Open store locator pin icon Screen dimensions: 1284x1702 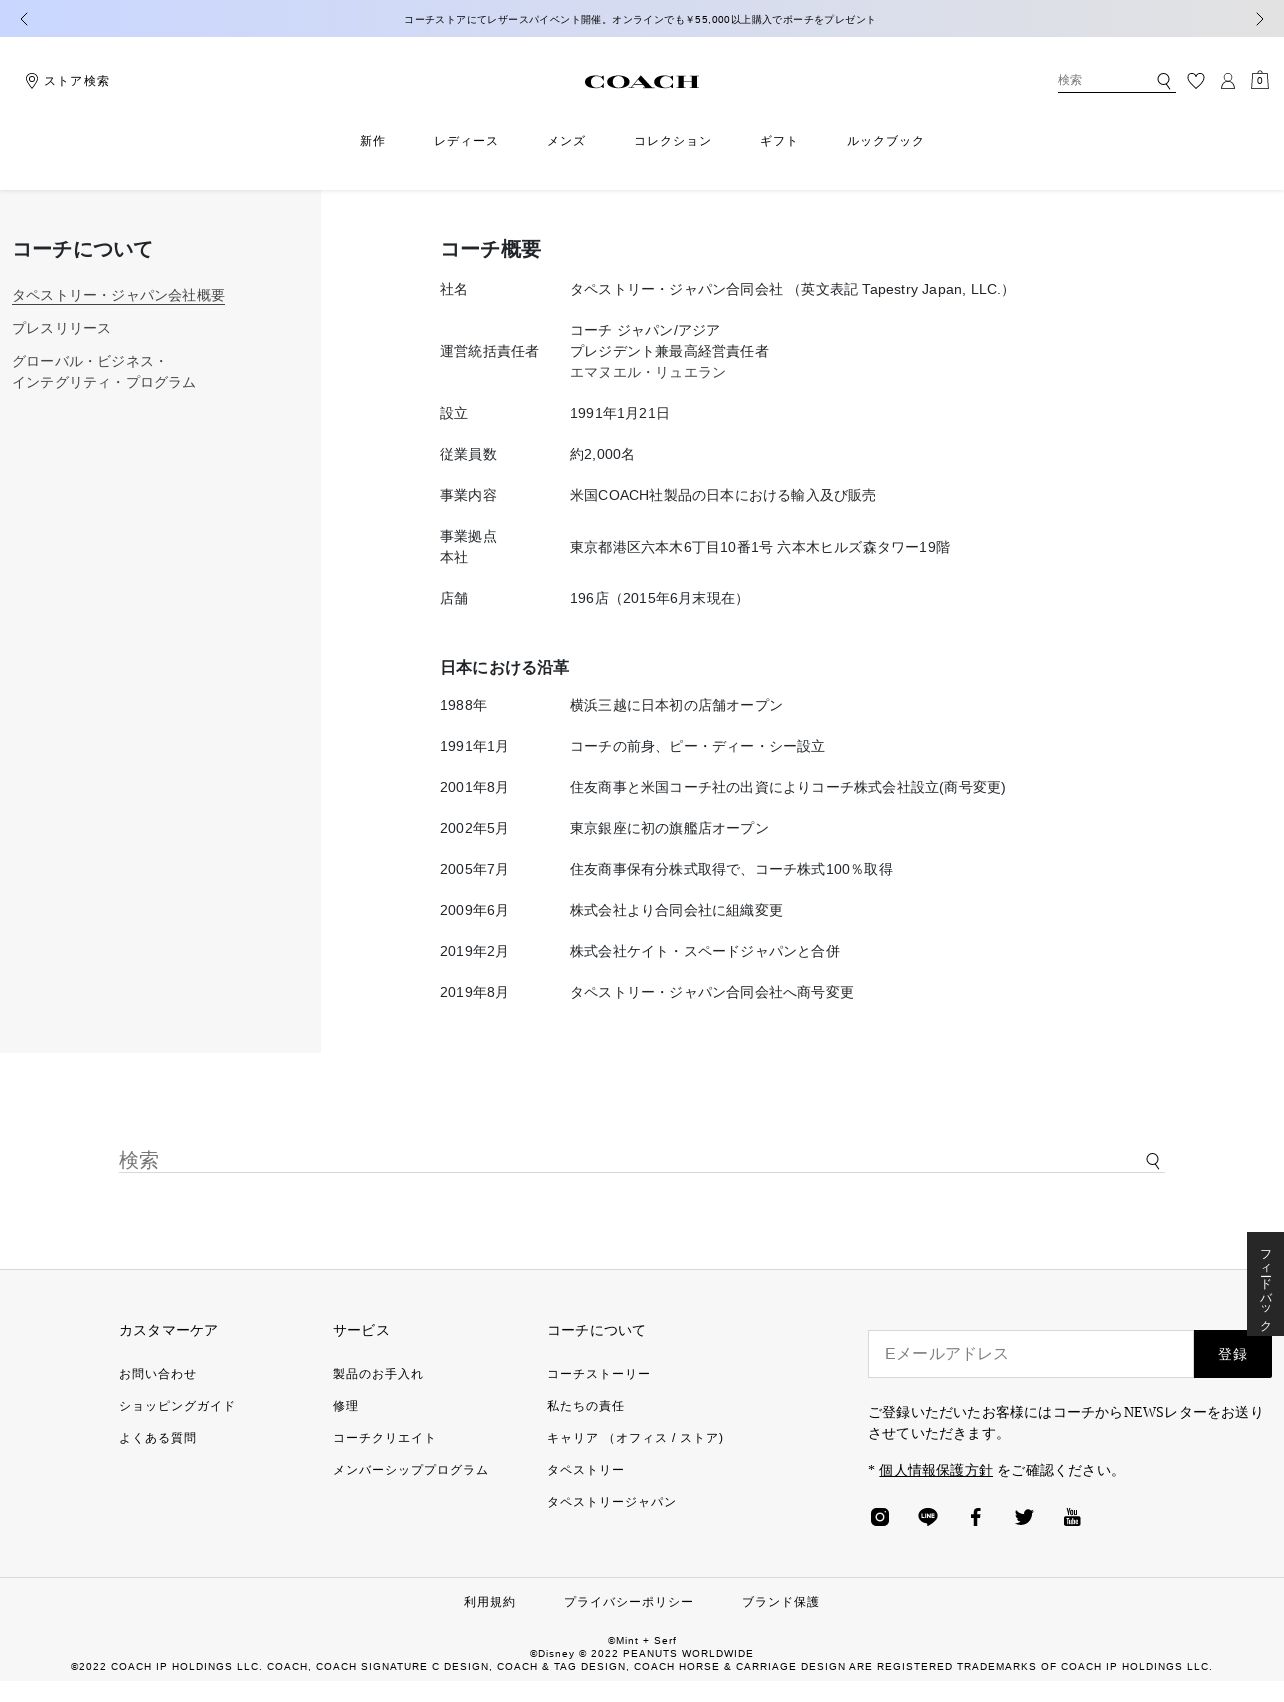coord(32,81)
